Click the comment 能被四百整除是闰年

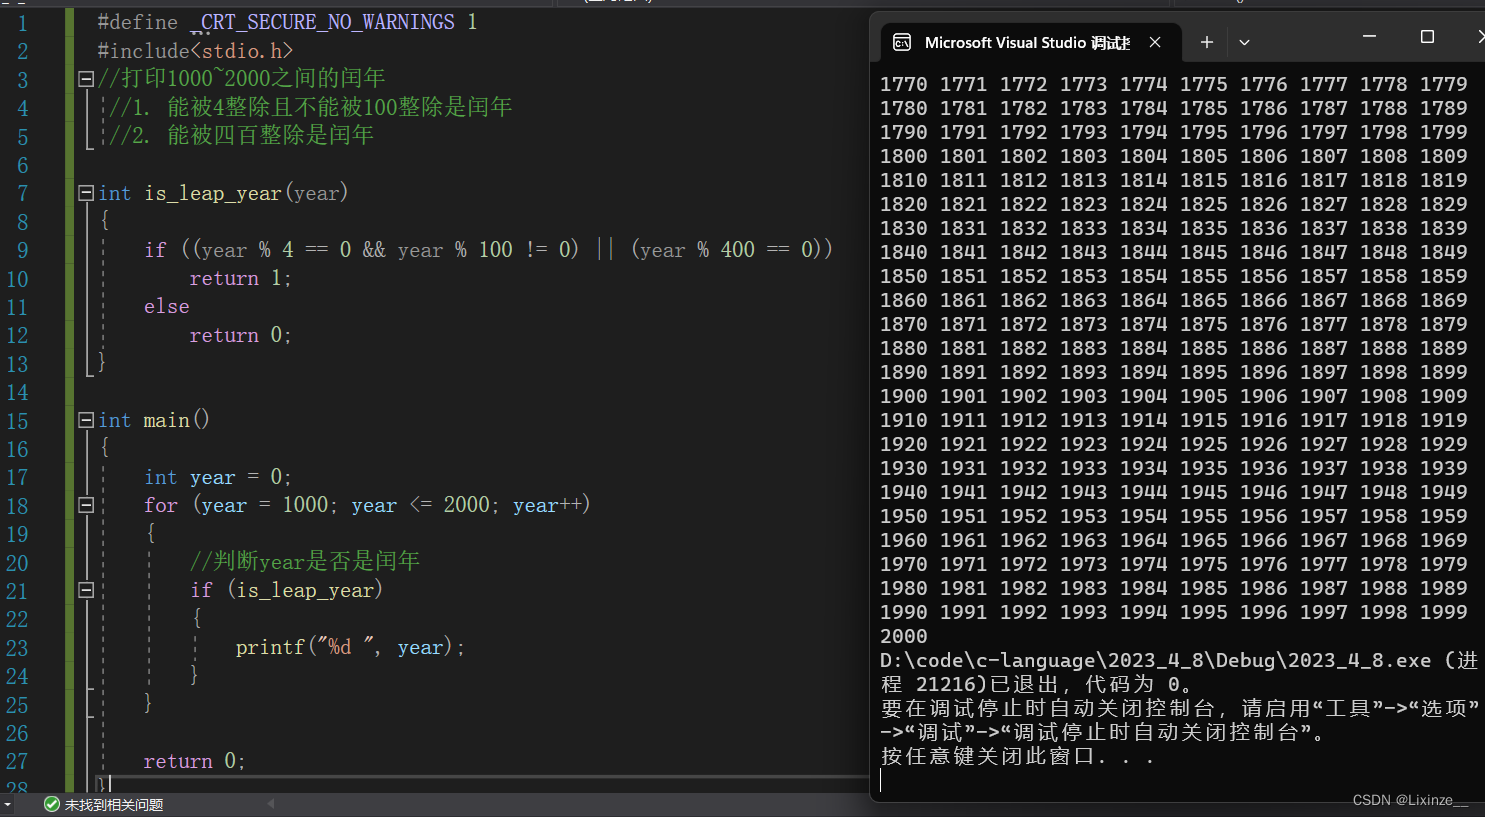pyautogui.click(x=241, y=135)
